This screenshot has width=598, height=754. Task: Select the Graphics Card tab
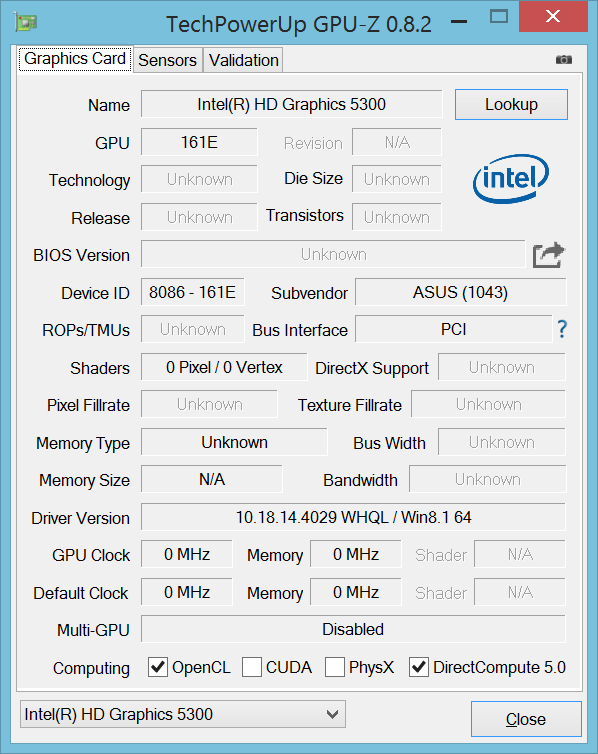click(x=75, y=59)
